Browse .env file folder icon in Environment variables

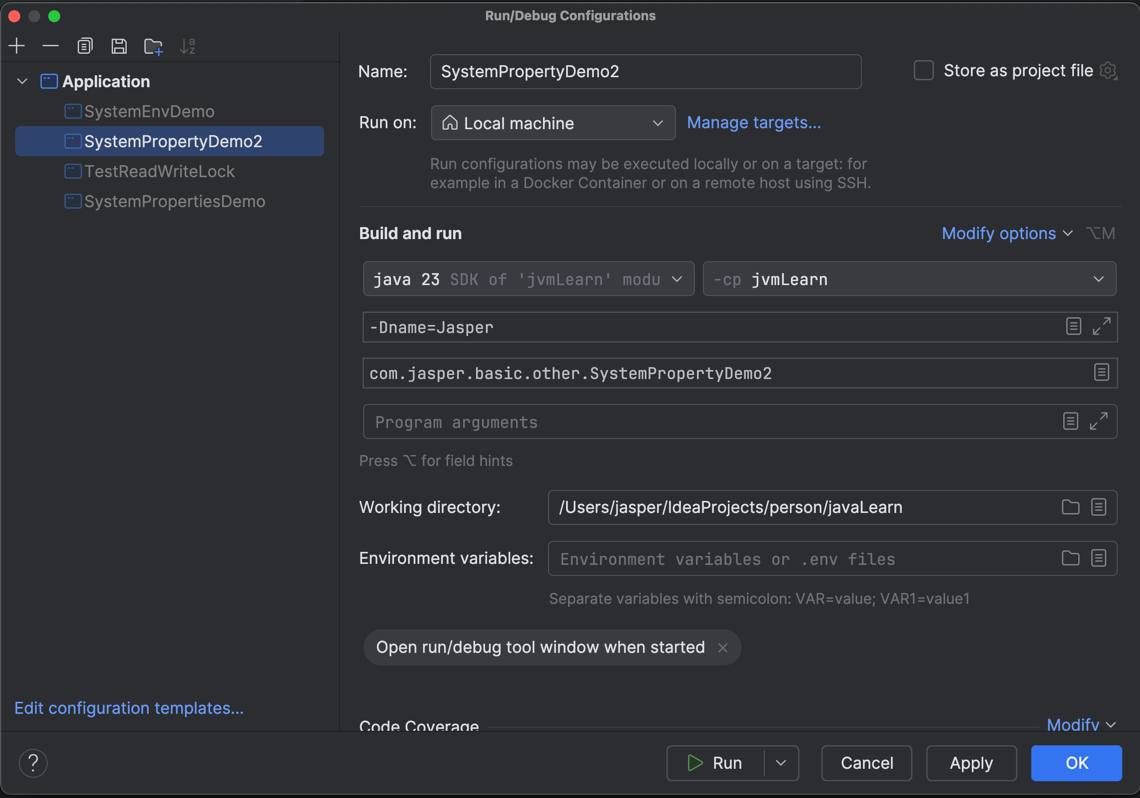[1070, 557]
